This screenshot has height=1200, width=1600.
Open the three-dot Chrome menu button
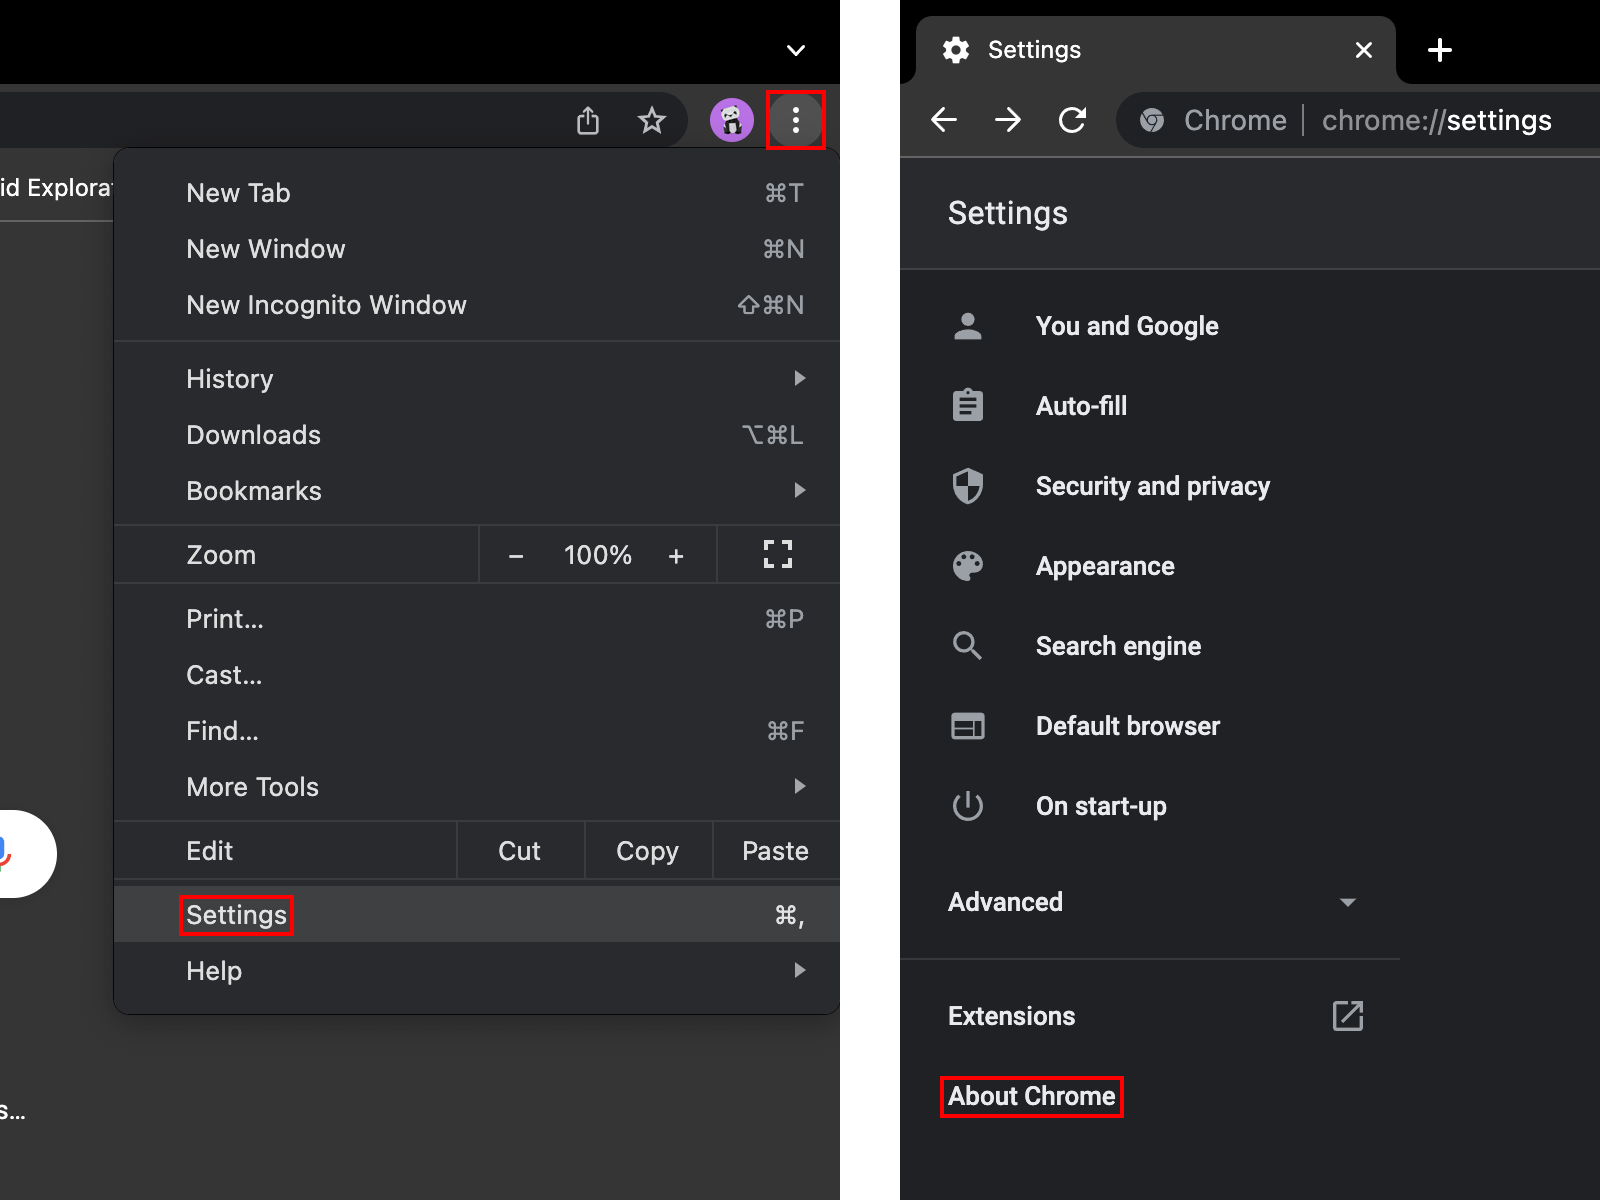[796, 121]
